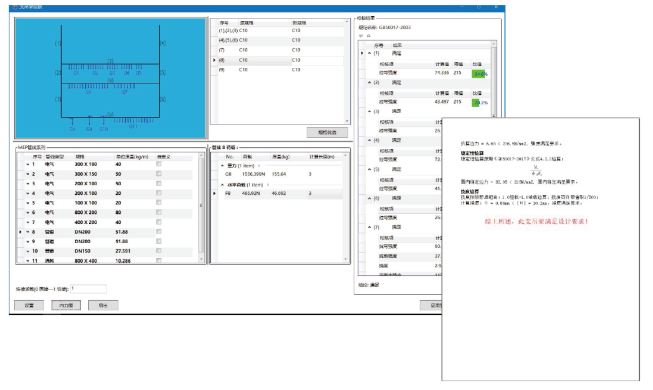Click the 465.92N load cell for F8
This screenshot has width=653, height=390.
coord(252,193)
